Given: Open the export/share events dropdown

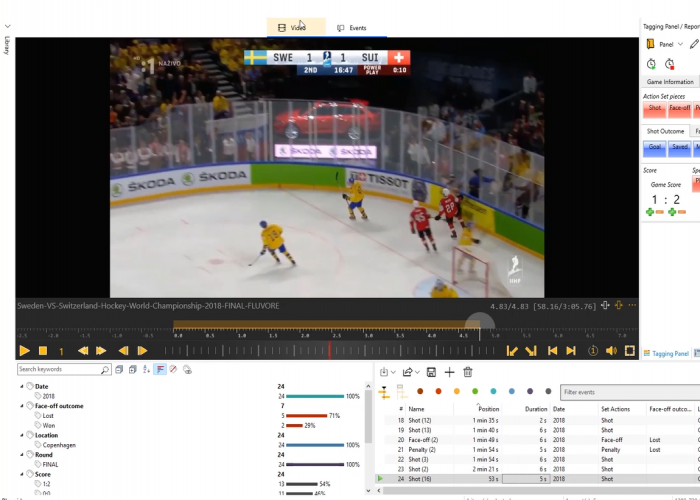Looking at the screenshot, I should point(411,372).
